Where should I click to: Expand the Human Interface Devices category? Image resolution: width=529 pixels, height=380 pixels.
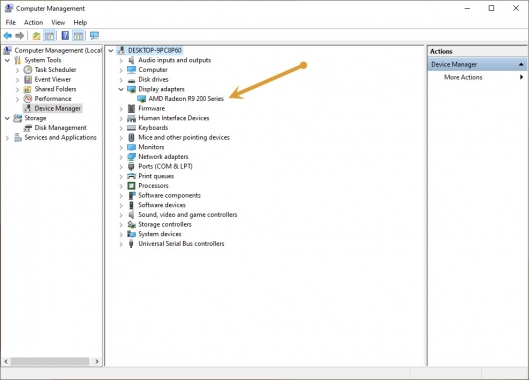point(121,118)
